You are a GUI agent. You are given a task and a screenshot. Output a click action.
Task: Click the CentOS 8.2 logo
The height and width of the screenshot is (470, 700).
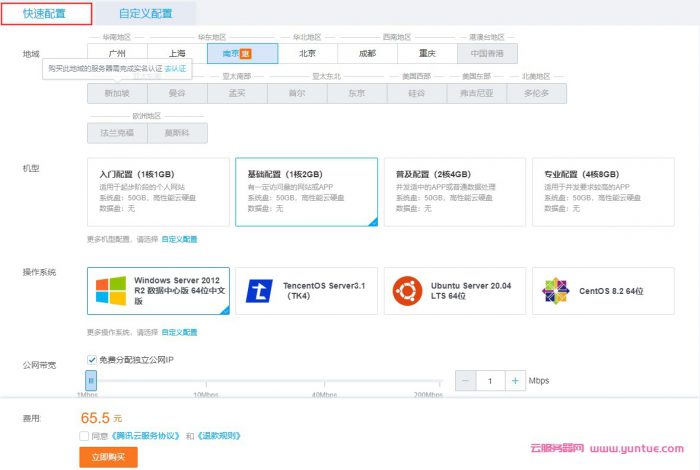point(555,291)
